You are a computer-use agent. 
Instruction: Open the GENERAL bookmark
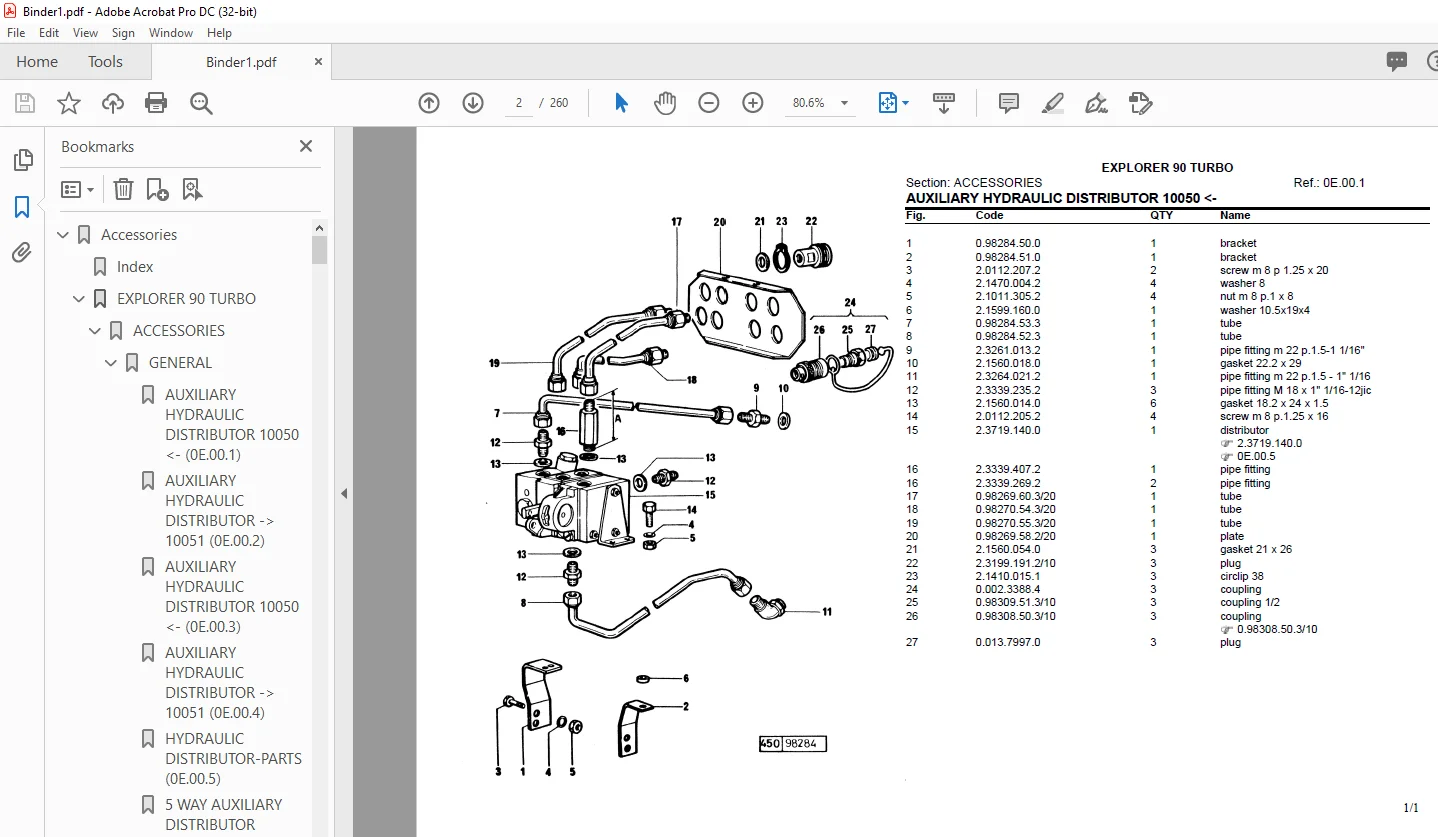click(x=180, y=363)
